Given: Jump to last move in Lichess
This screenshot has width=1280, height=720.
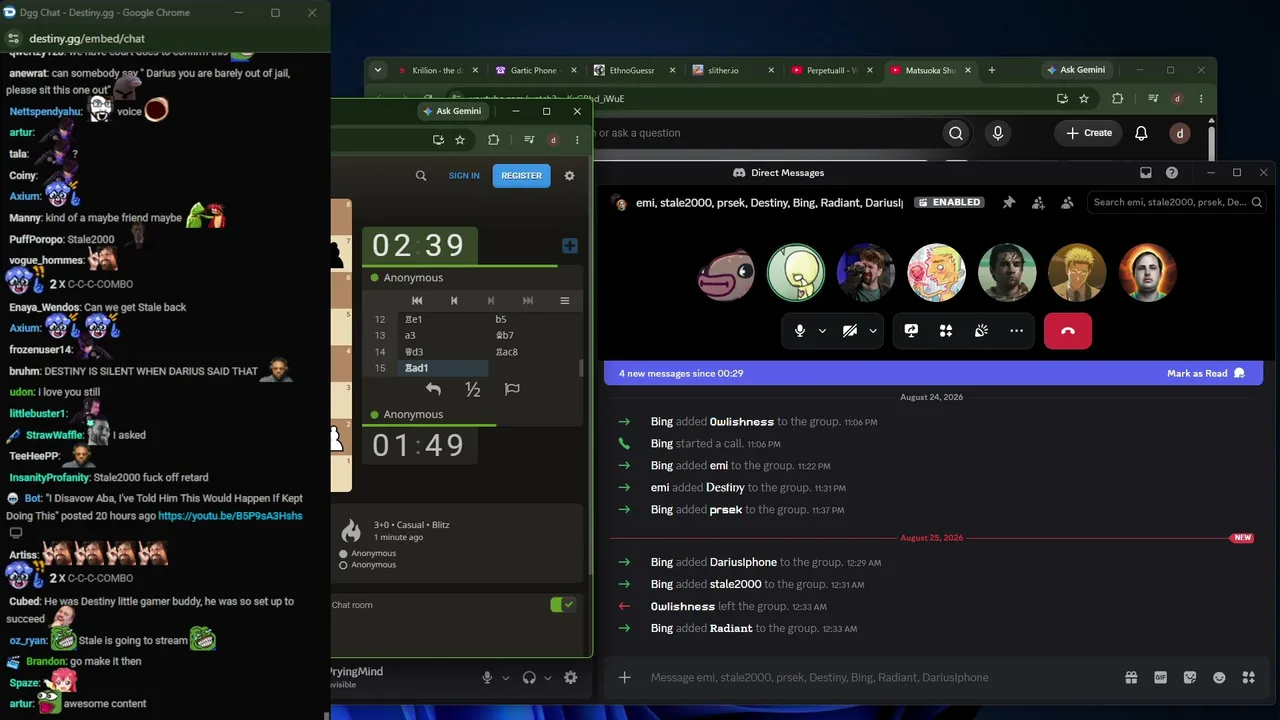Looking at the screenshot, I should point(527,300).
